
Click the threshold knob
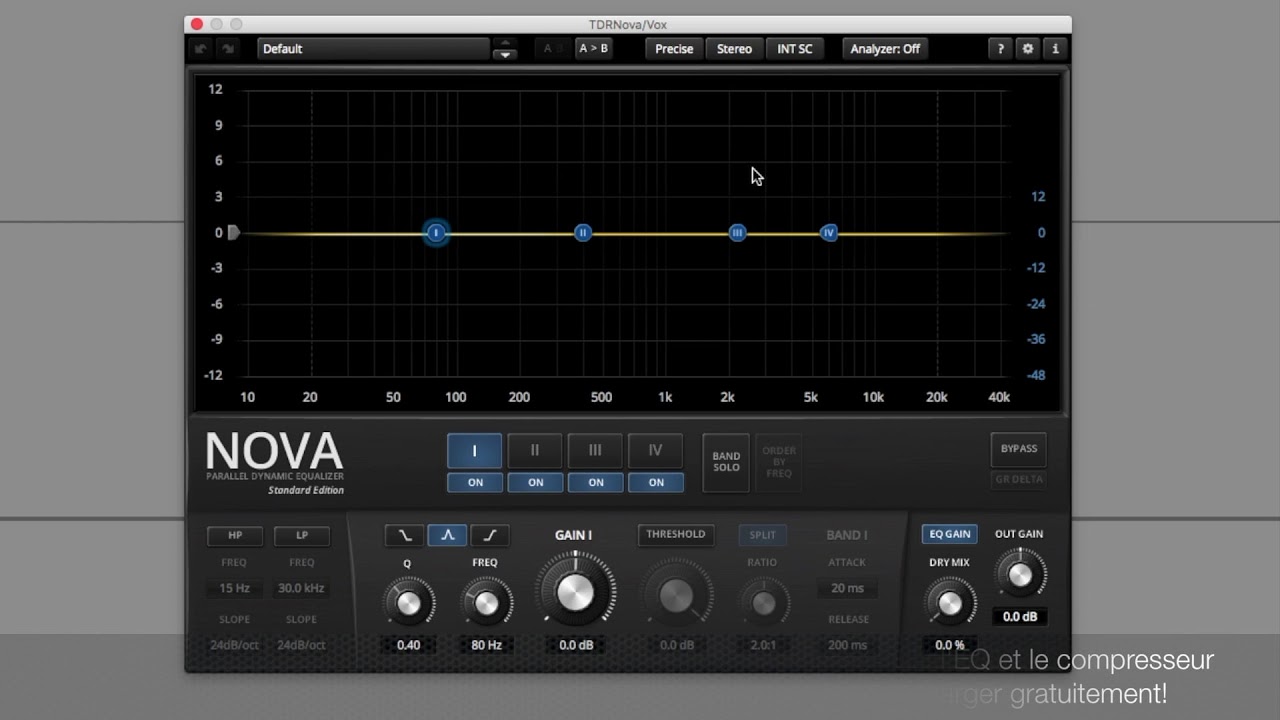(x=676, y=596)
